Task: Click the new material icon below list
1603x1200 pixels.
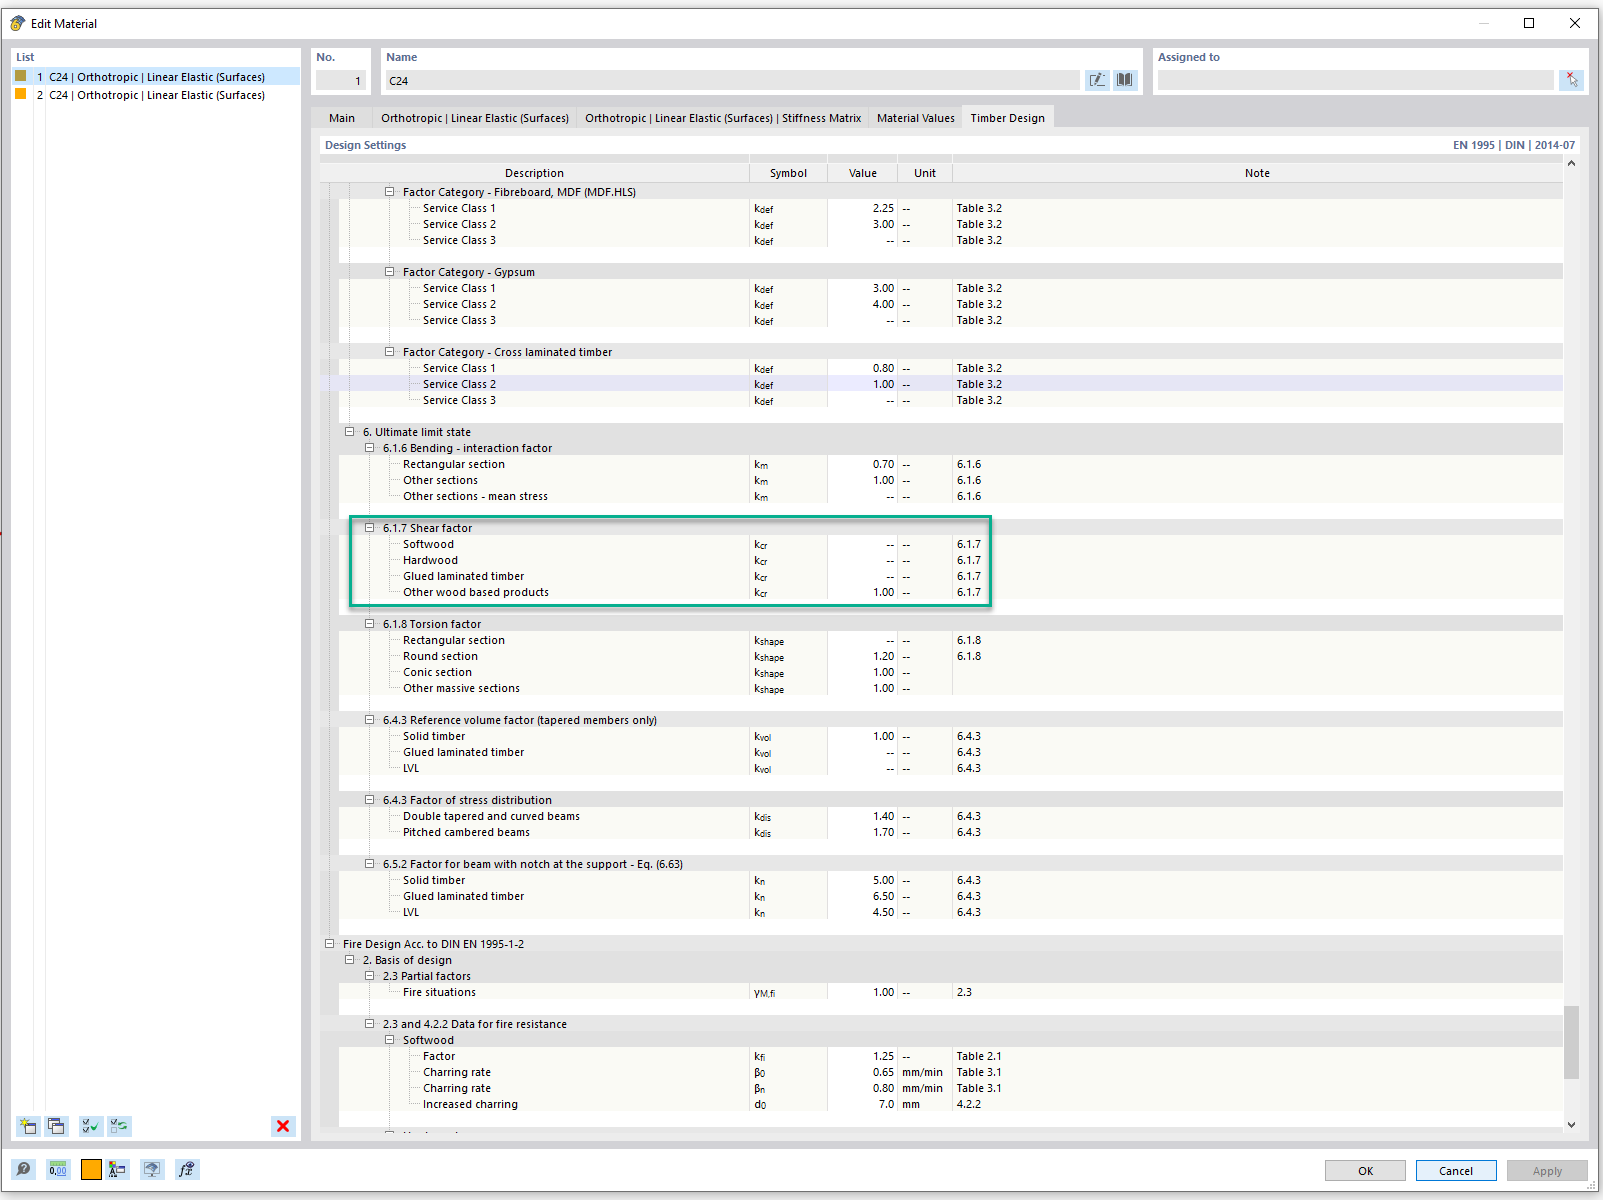Action: (x=28, y=1126)
